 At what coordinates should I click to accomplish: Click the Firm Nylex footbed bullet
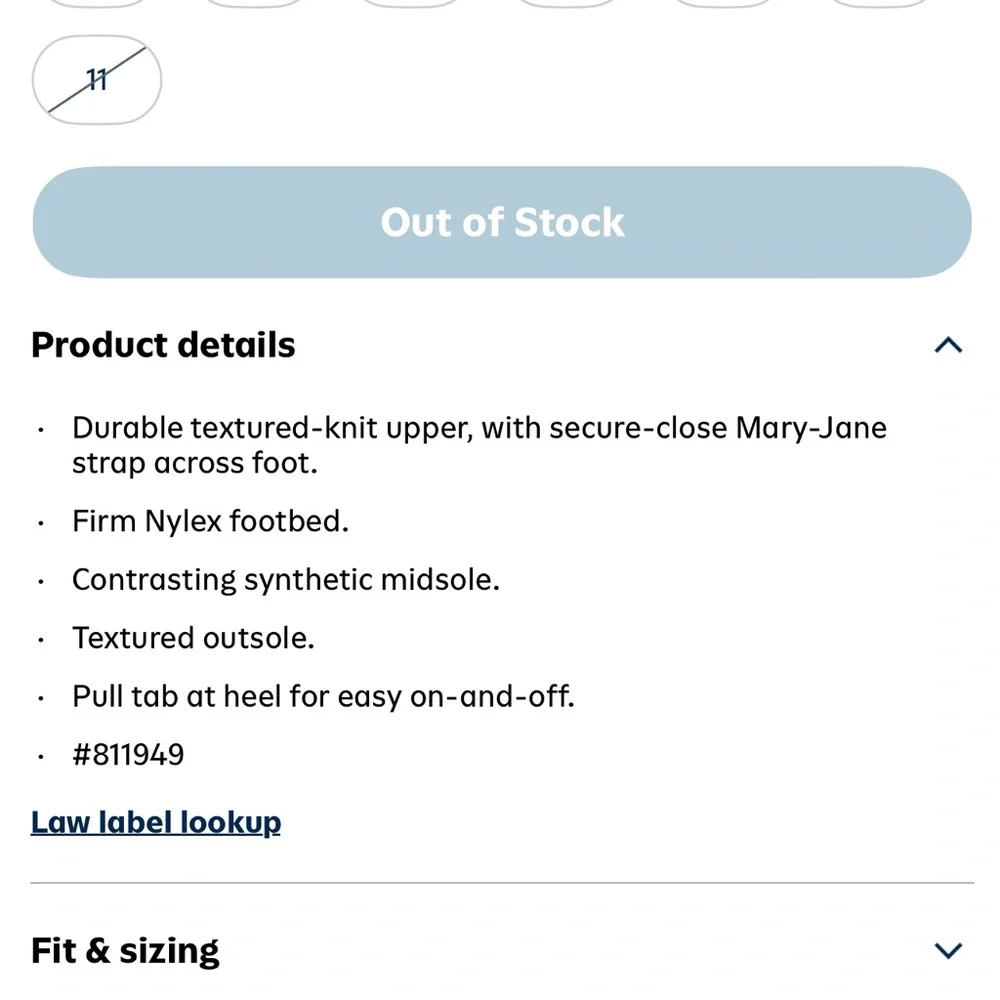(210, 521)
